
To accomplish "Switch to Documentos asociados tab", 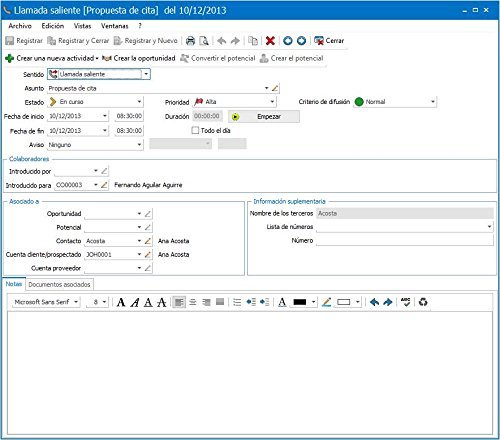I will [59, 284].
